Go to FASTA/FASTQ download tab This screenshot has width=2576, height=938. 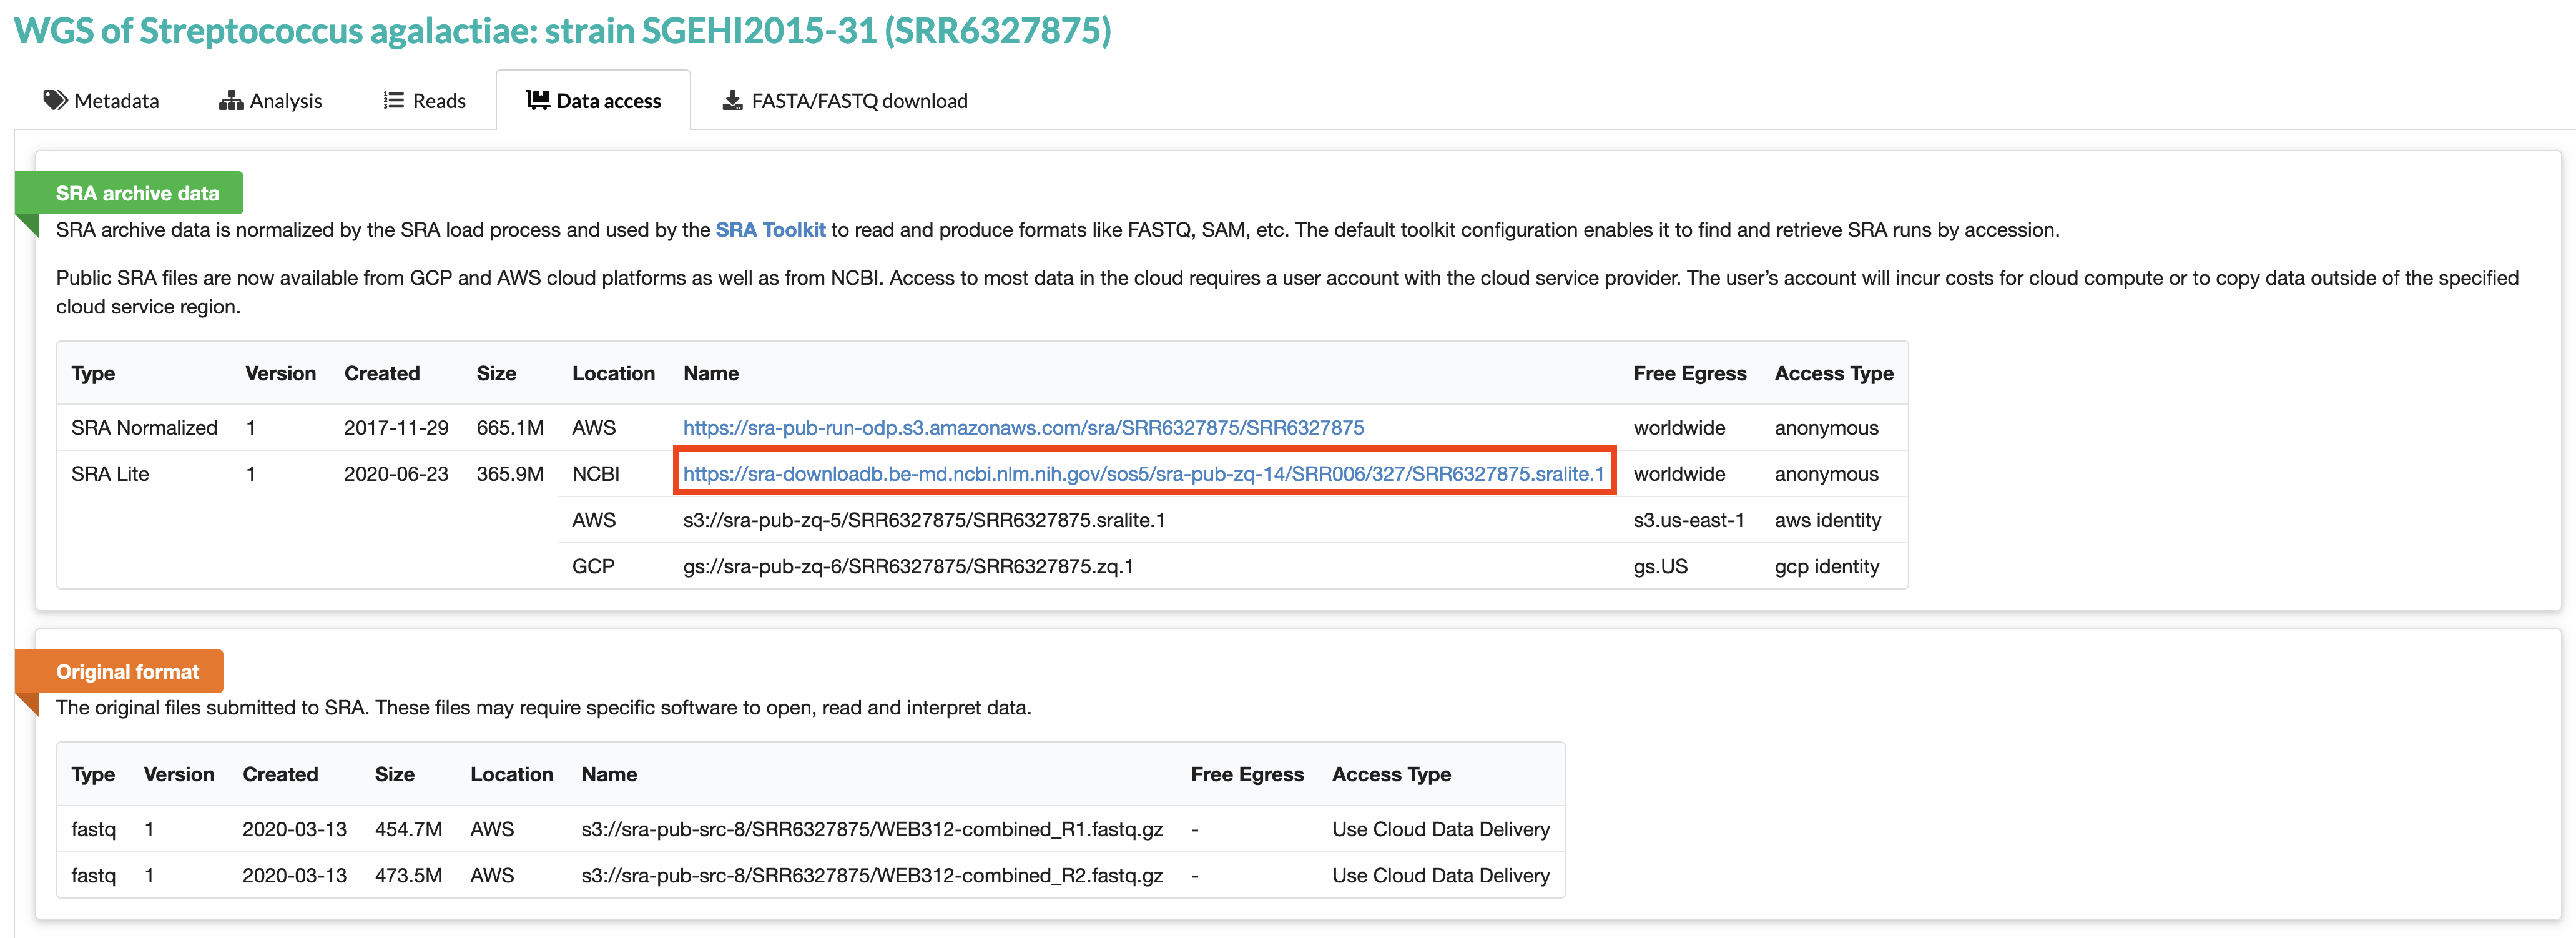coord(858,101)
